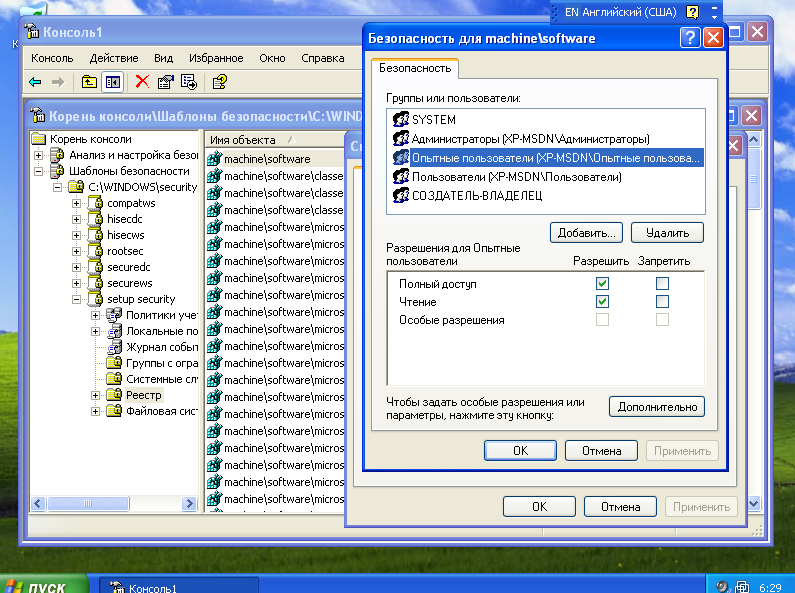Screen dimensions: 795x593
Task: Click the compatws template icon
Action: [x=95, y=203]
